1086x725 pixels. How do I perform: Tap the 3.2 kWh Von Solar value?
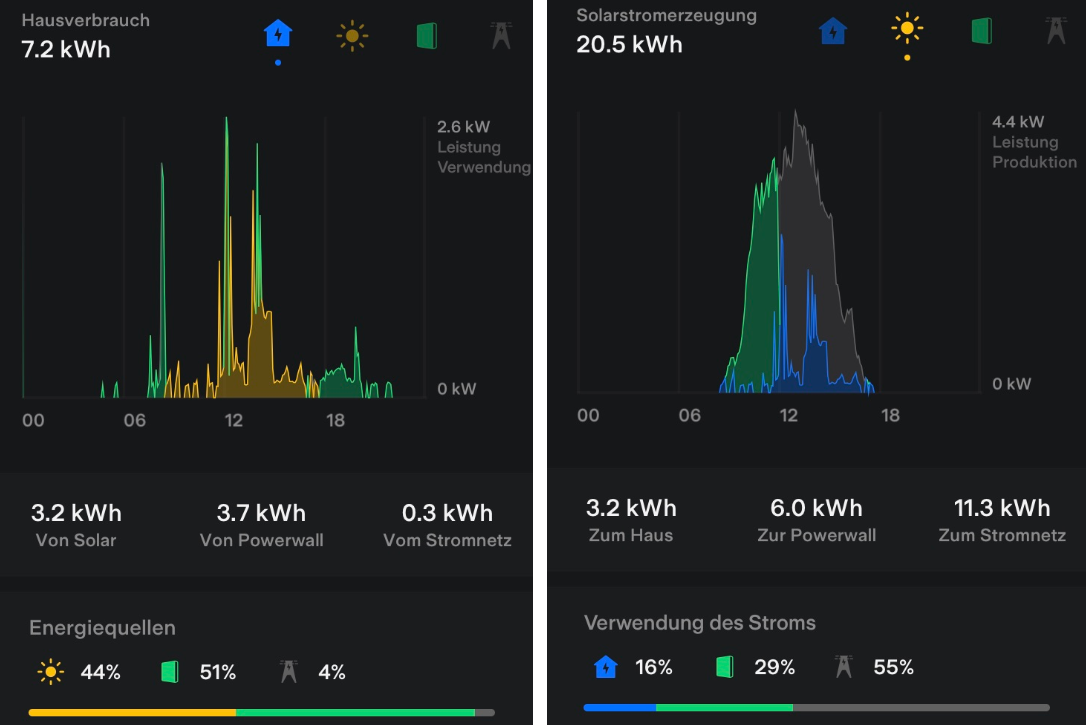(x=76, y=514)
